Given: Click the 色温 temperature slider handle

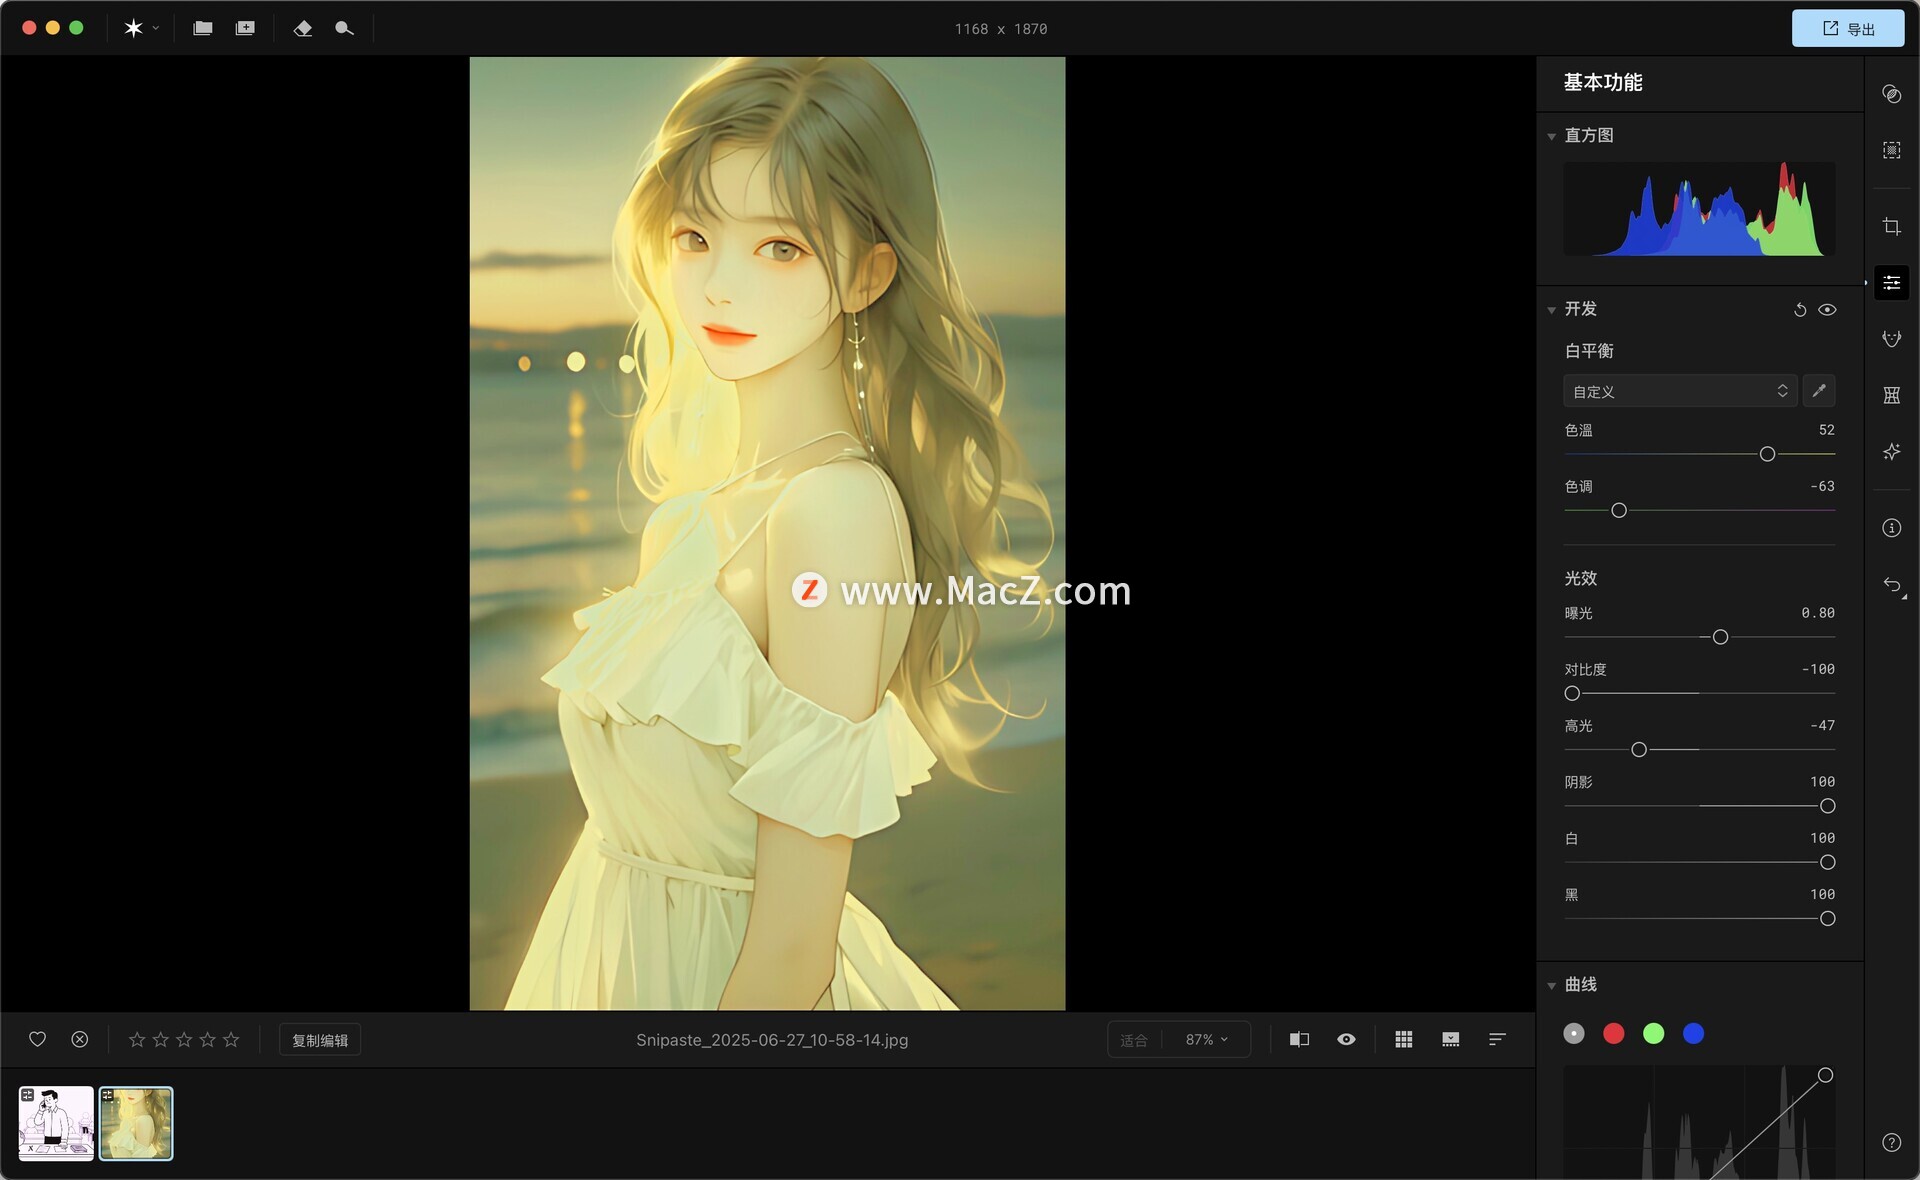Looking at the screenshot, I should pyautogui.click(x=1767, y=454).
